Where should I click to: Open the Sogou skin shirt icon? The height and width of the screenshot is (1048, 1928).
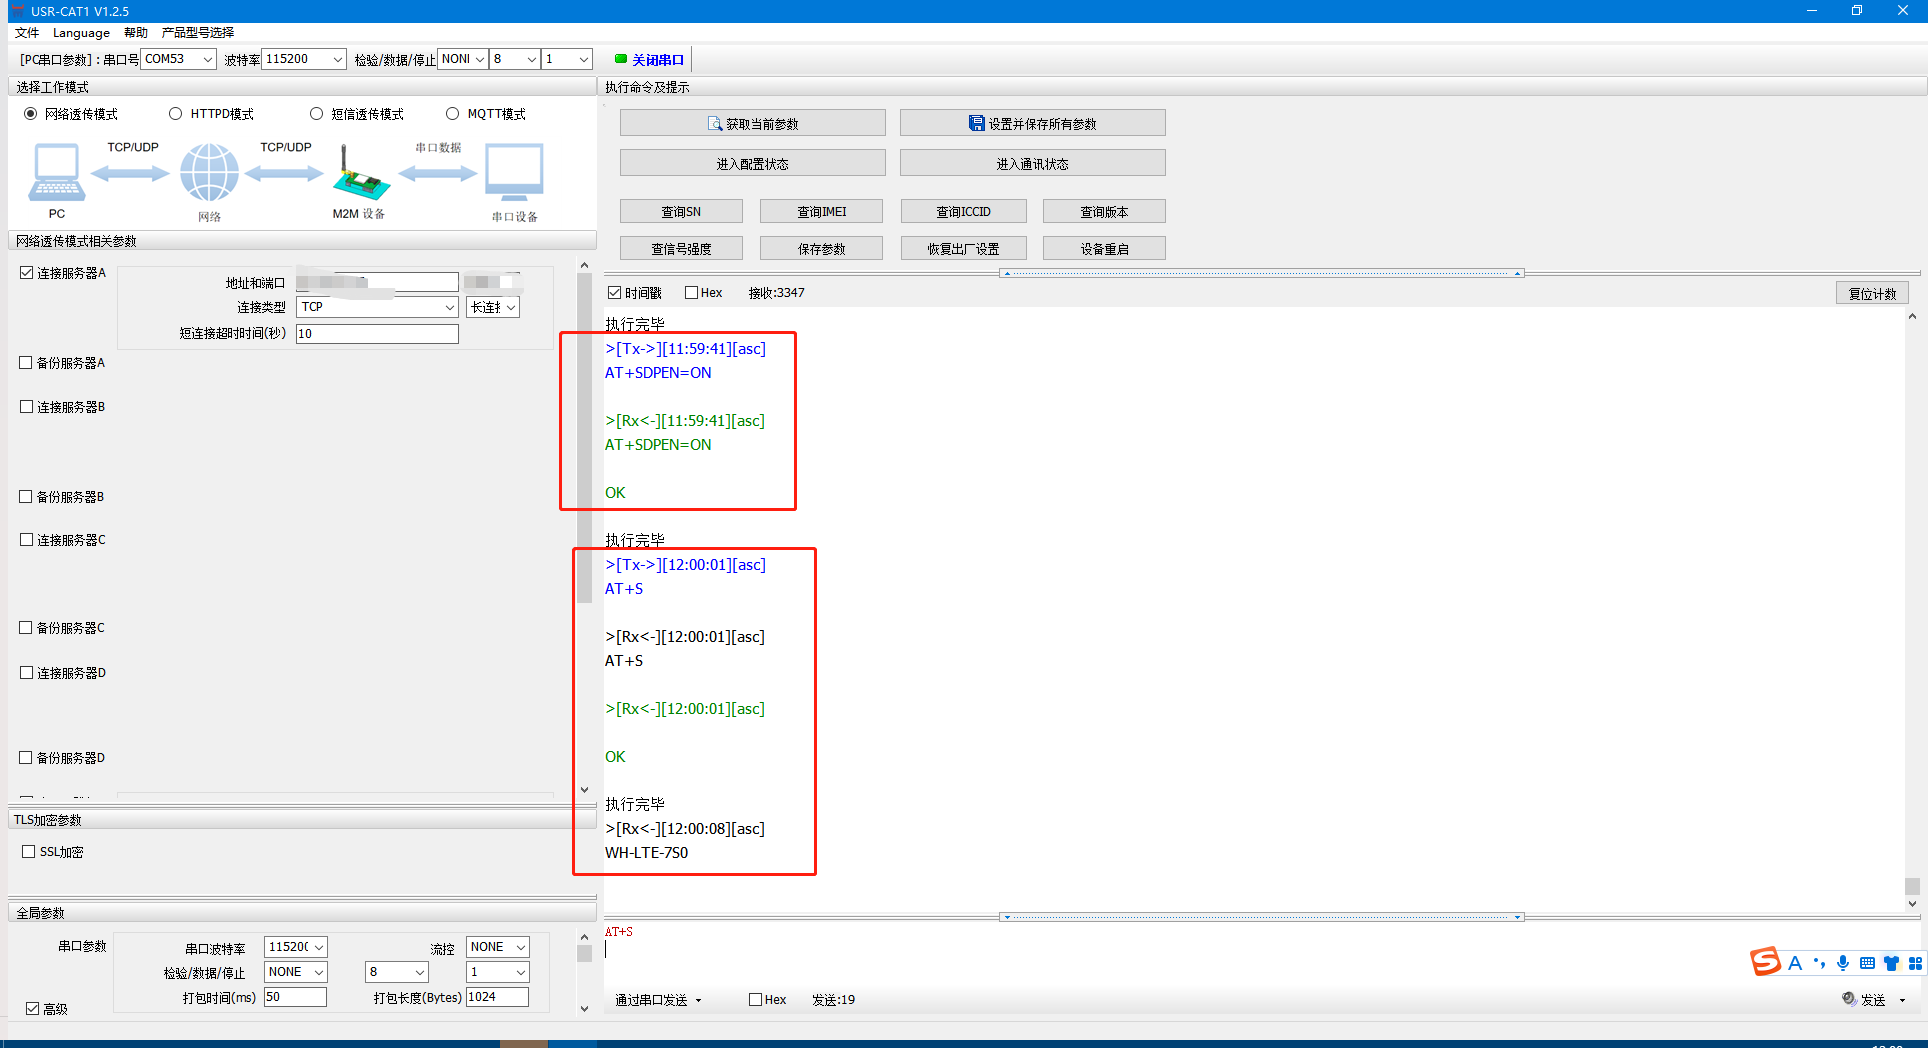click(1891, 963)
